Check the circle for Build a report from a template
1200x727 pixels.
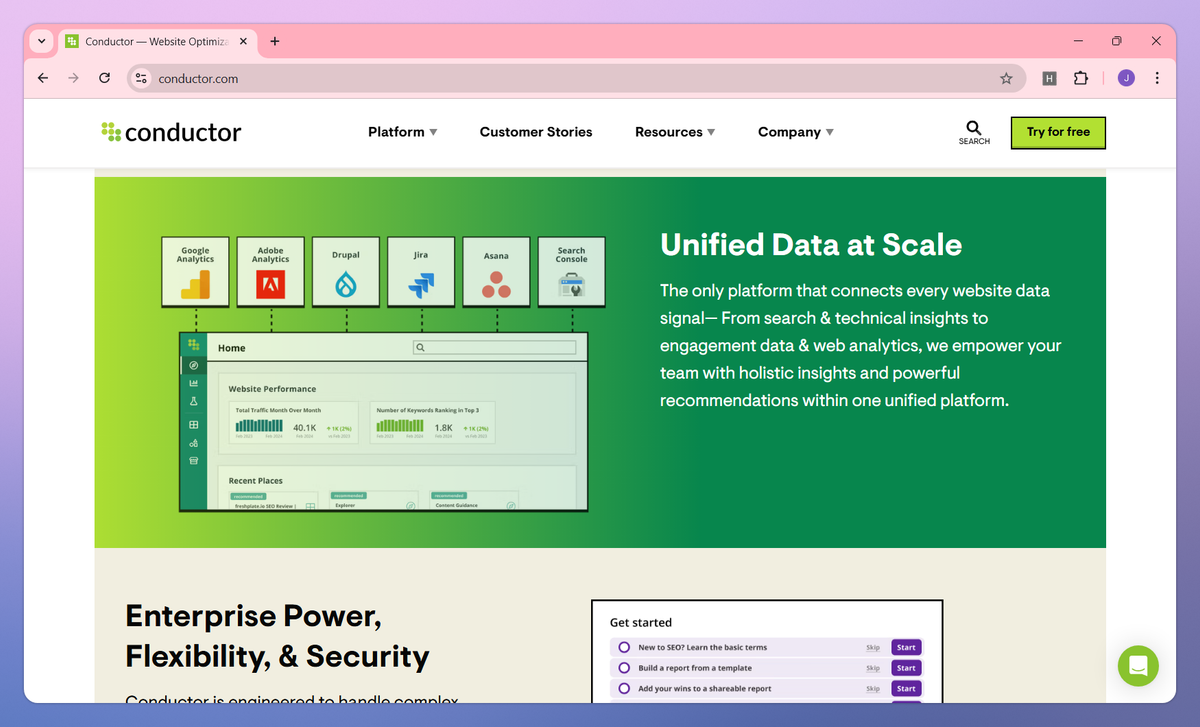pyautogui.click(x=624, y=668)
